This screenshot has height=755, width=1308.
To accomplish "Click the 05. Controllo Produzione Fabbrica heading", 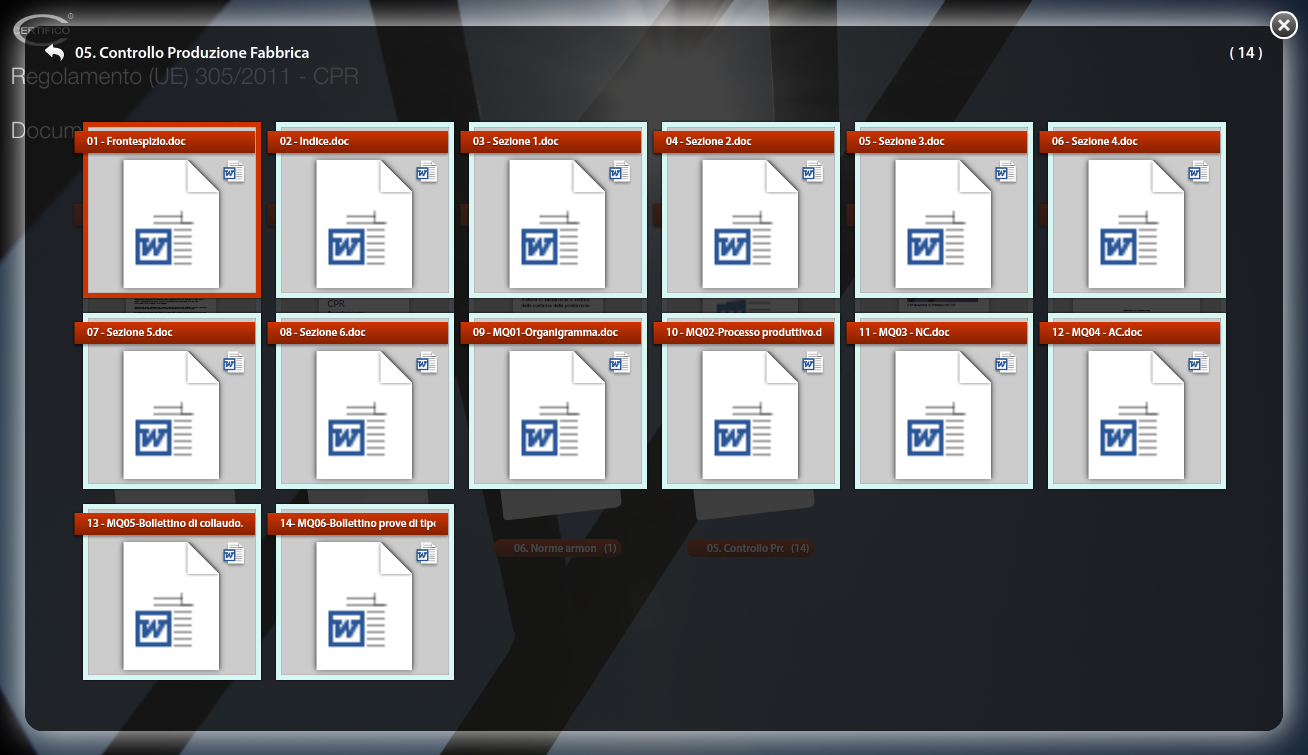I will [x=192, y=53].
